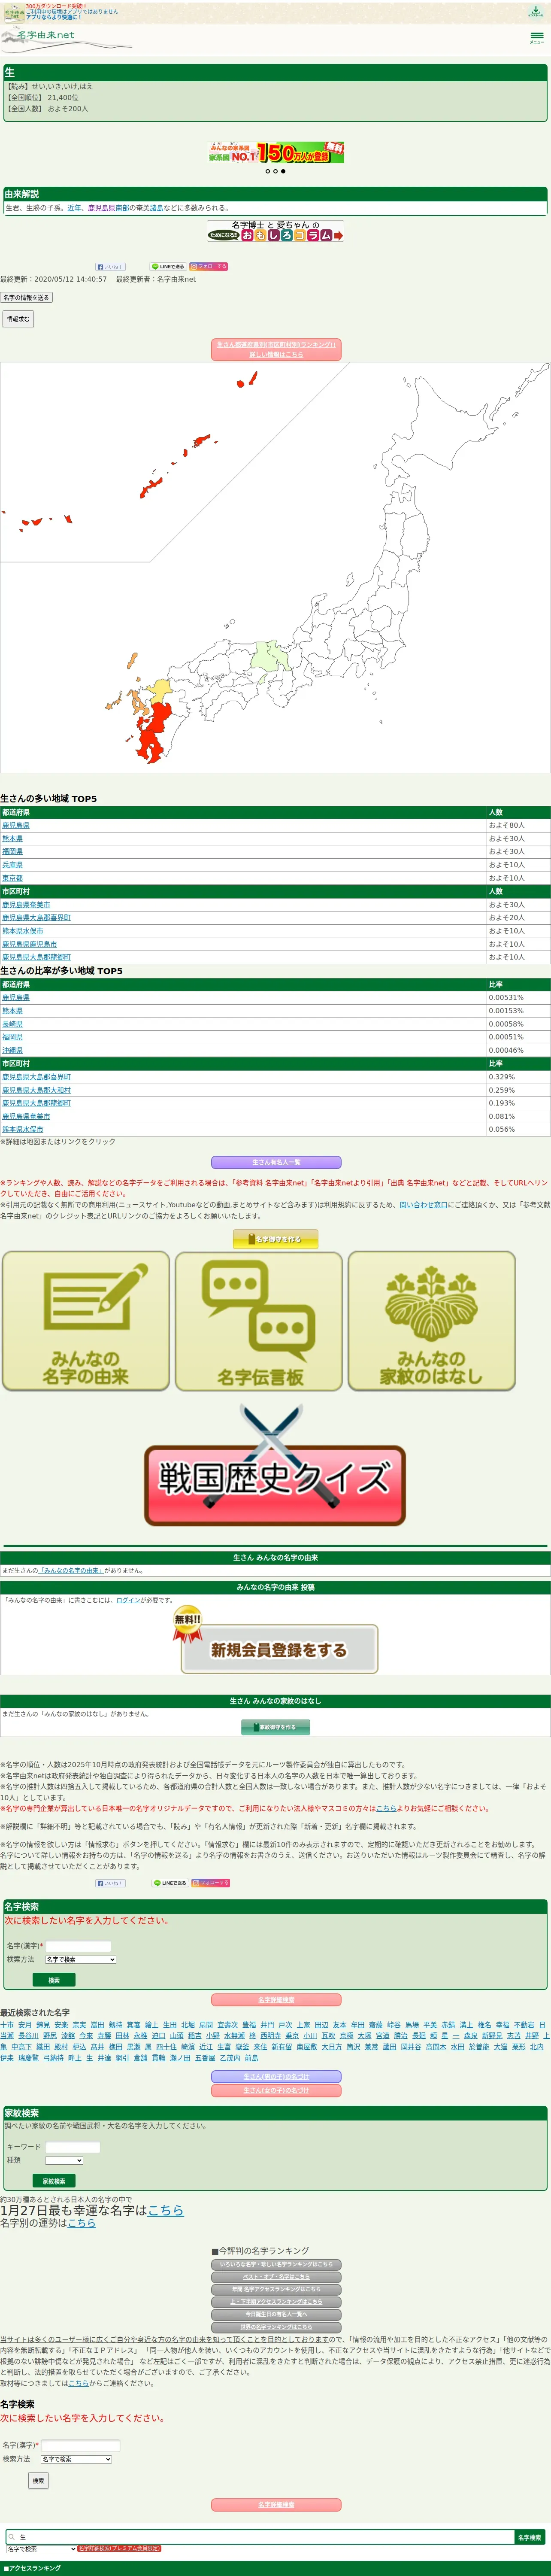Click 新規会員登録をする button

pyautogui.click(x=279, y=1650)
